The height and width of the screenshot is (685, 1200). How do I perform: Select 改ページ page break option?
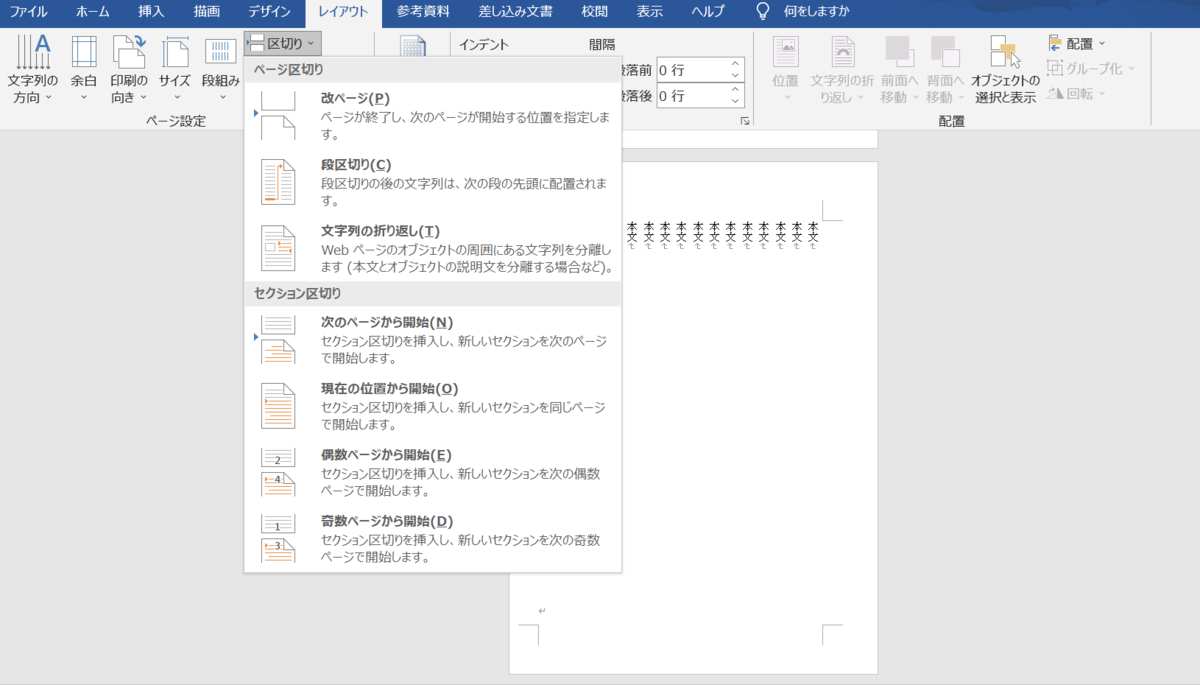(x=432, y=115)
